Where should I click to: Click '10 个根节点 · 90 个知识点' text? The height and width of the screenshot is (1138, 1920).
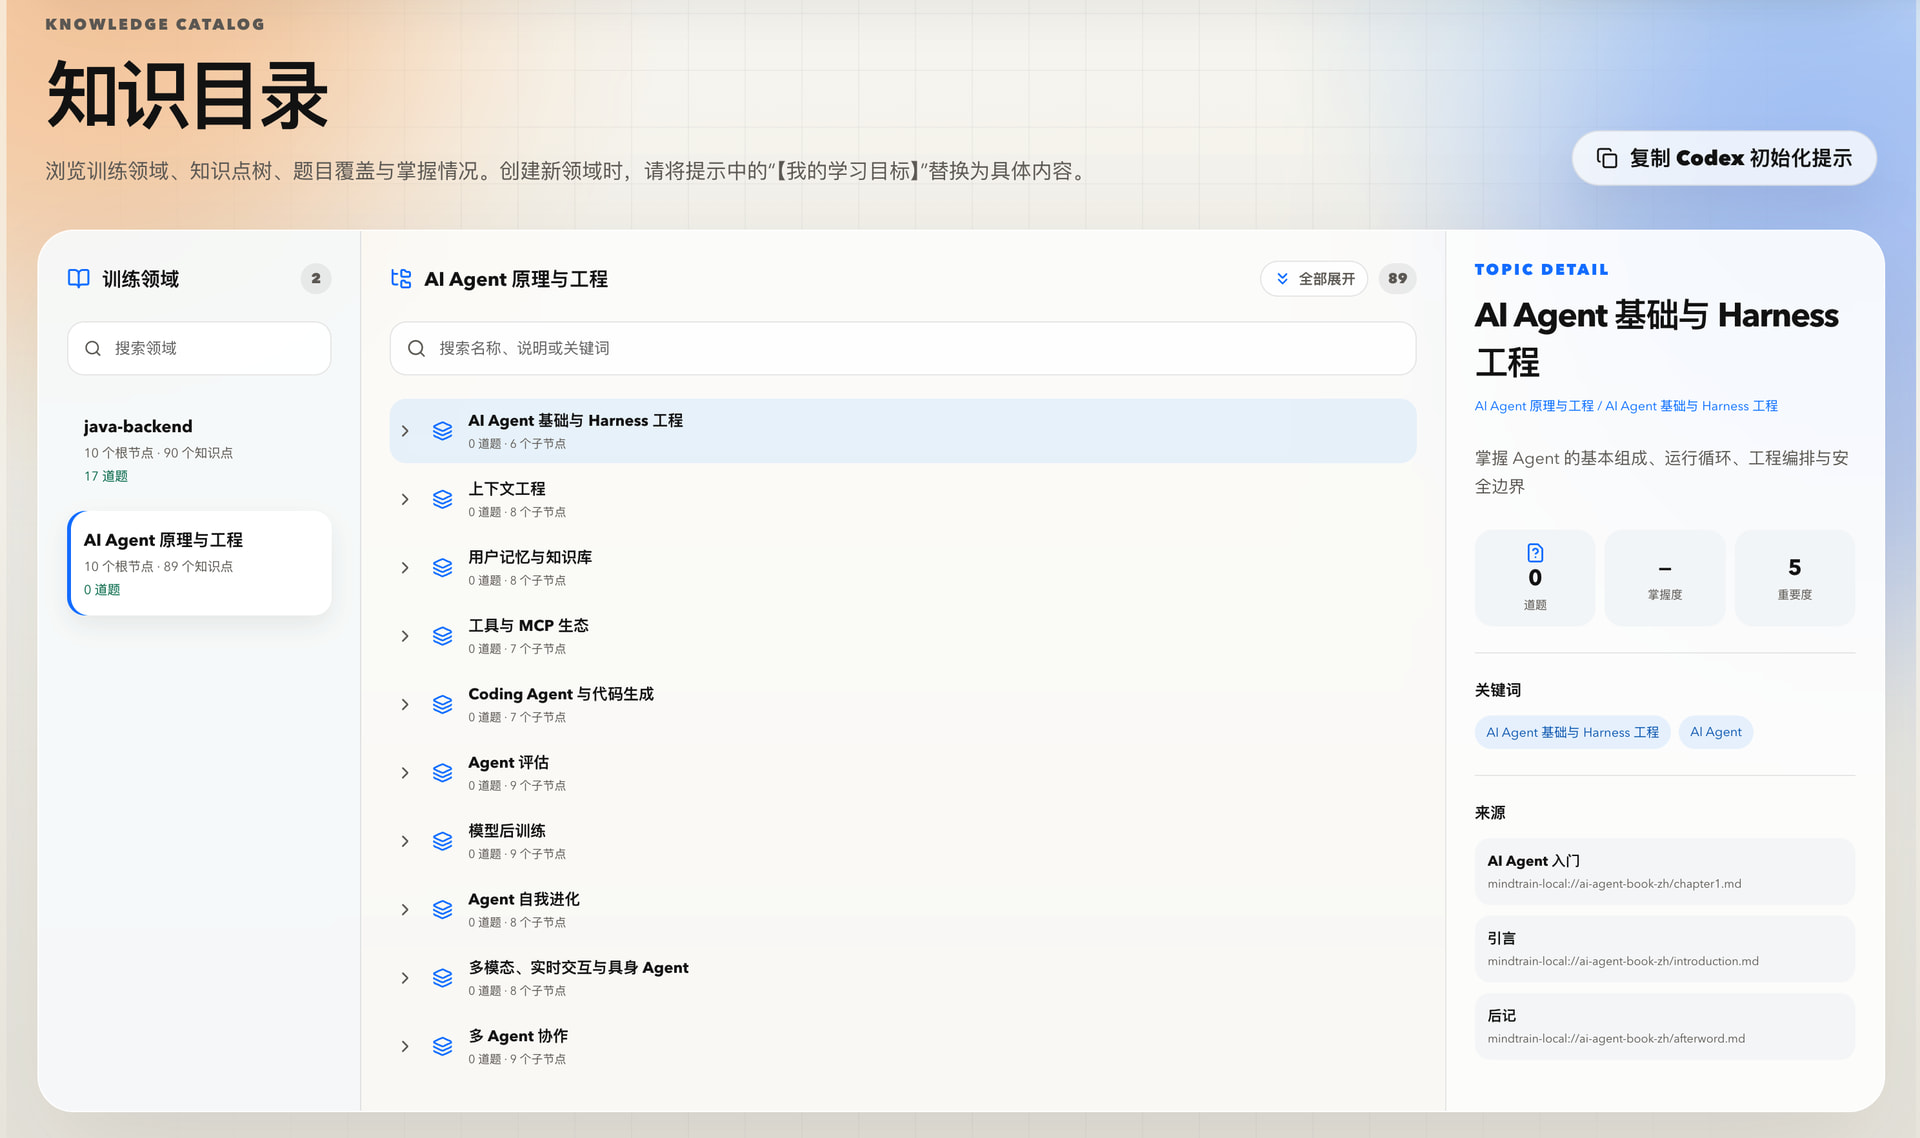pos(158,453)
